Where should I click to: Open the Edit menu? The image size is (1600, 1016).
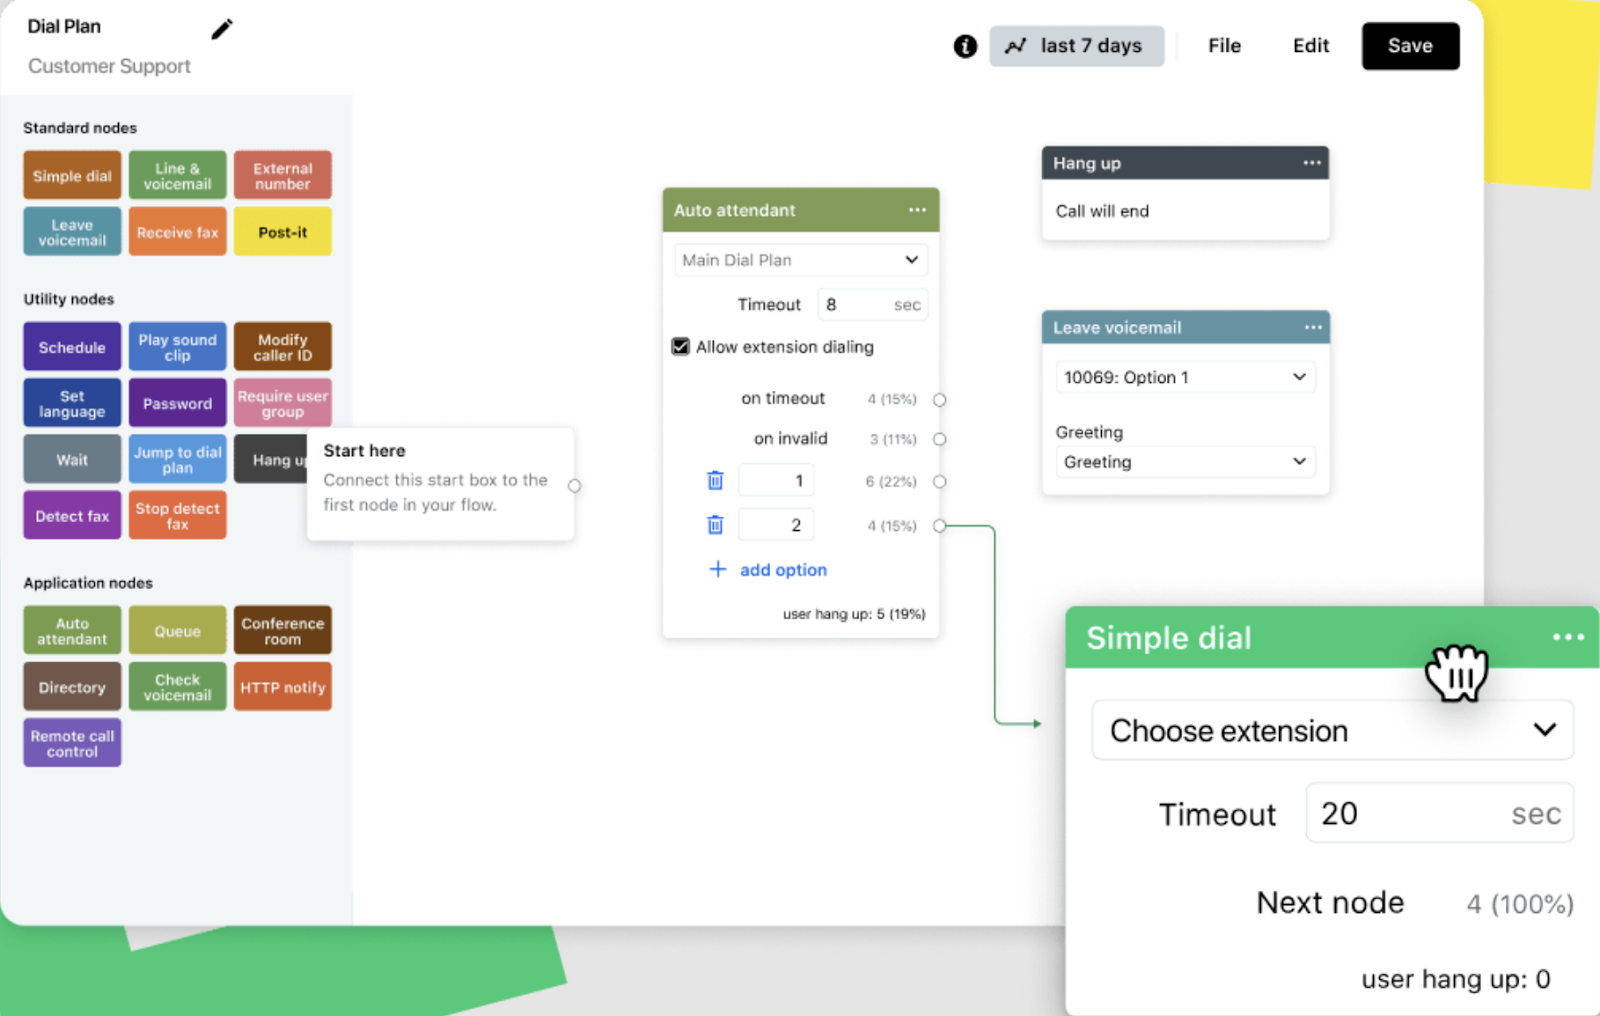click(x=1310, y=46)
